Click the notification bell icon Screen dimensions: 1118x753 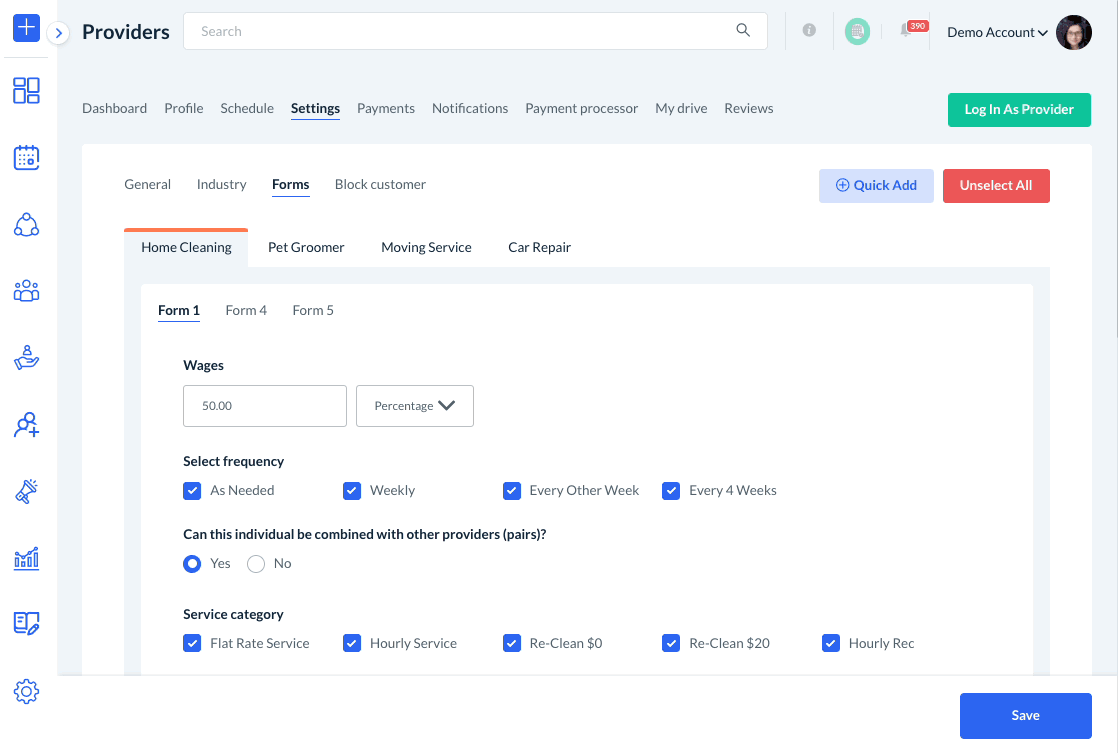[x=906, y=31]
